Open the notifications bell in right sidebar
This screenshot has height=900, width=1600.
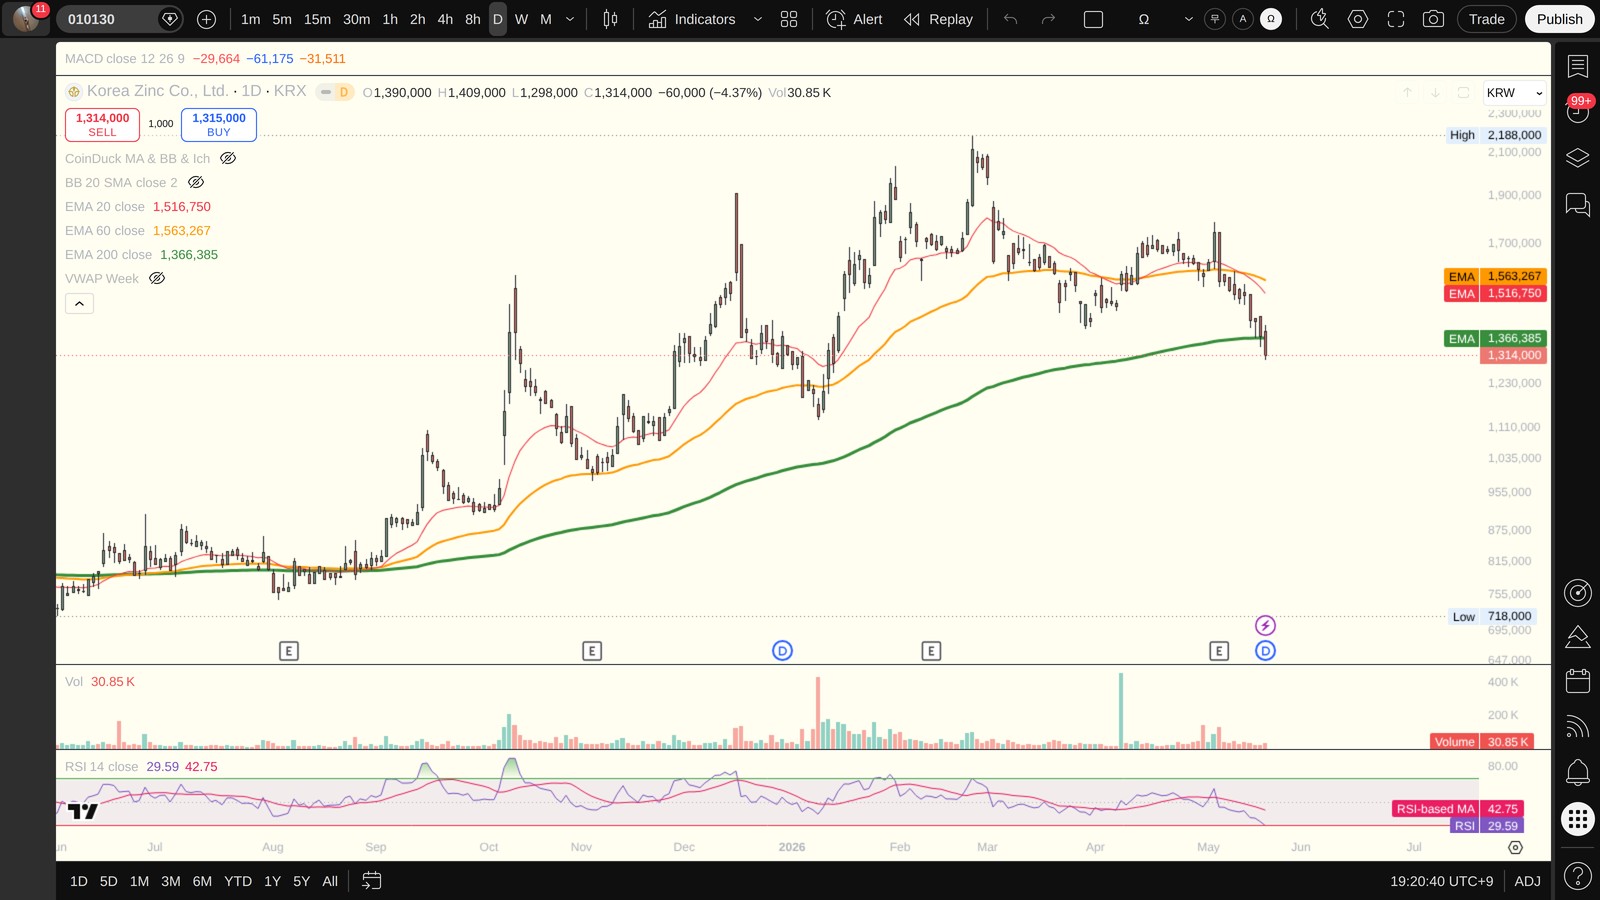(x=1578, y=772)
